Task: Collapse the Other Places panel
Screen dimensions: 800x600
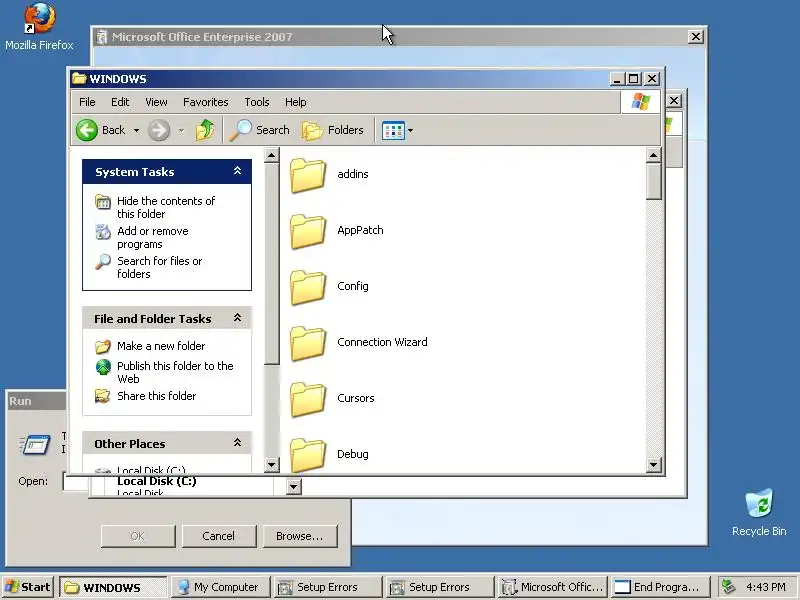Action: tap(237, 443)
